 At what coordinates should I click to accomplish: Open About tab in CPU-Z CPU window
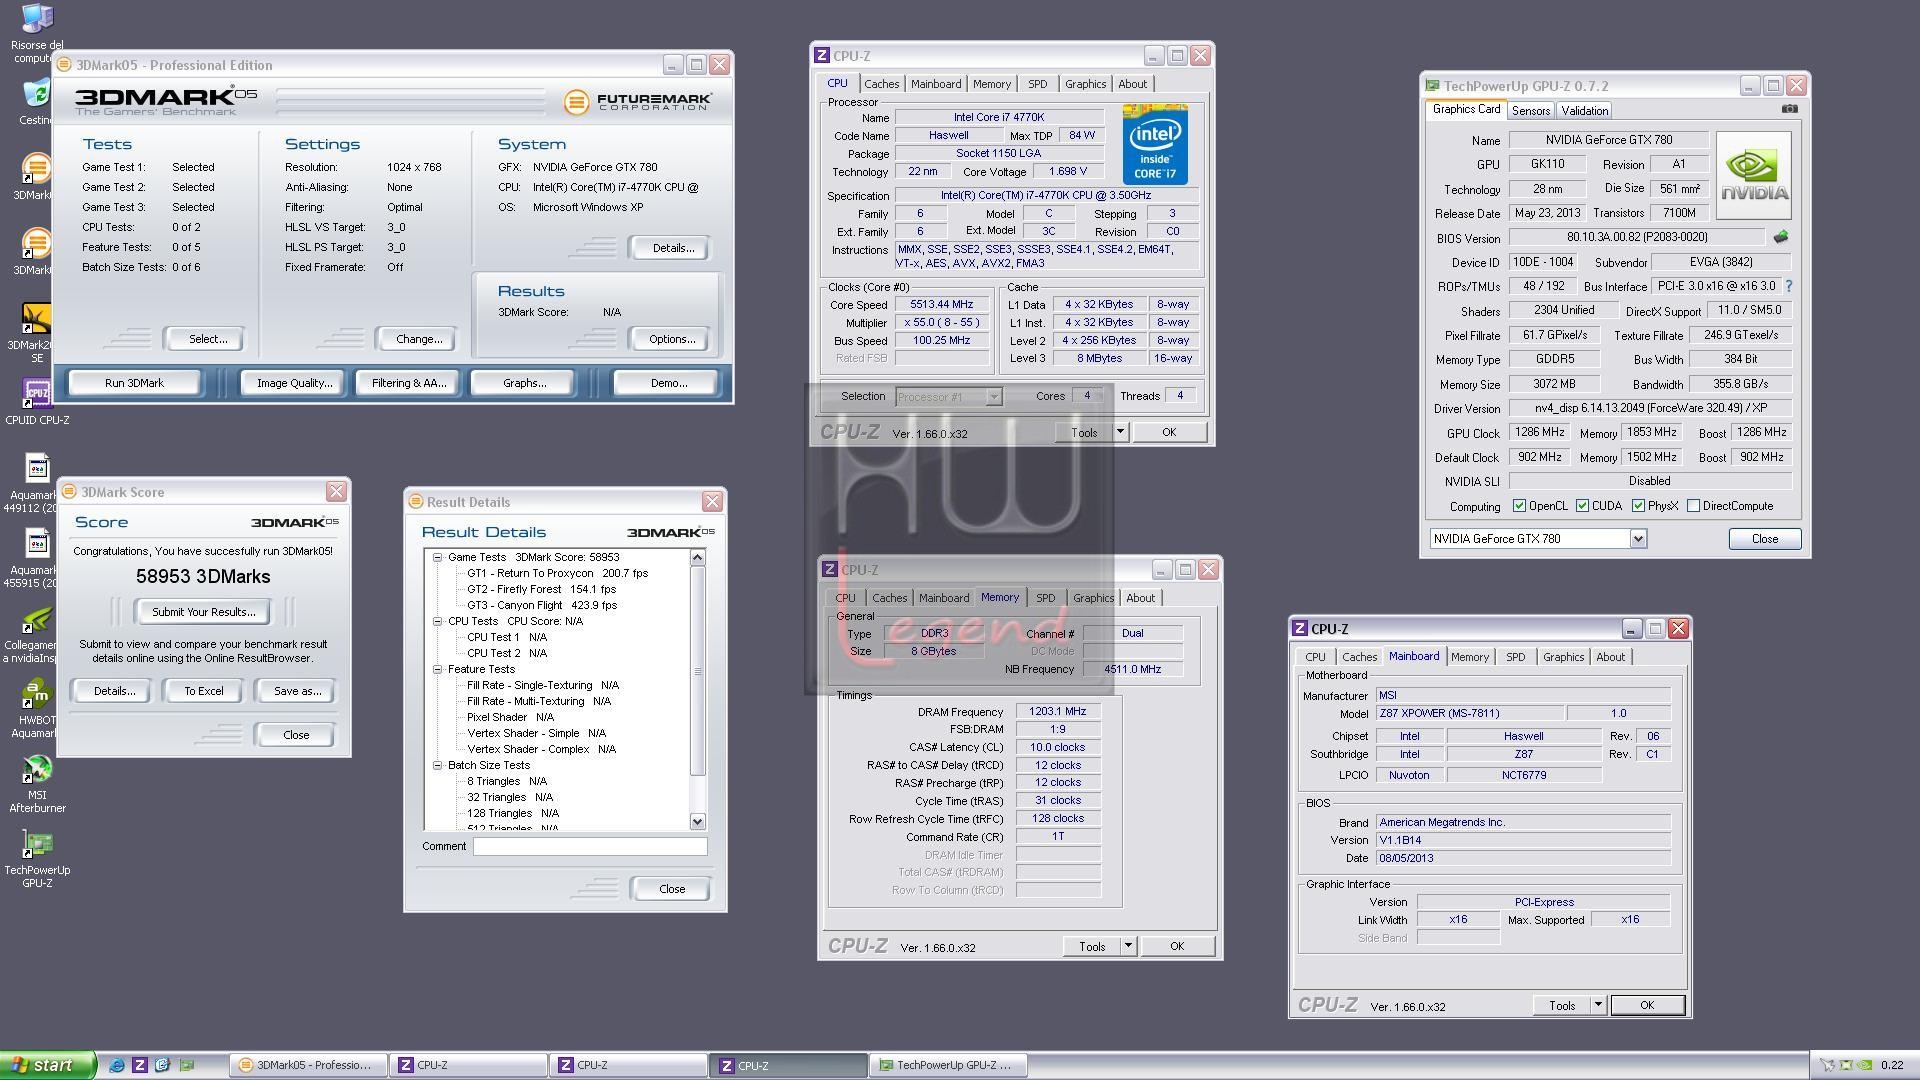1133,84
